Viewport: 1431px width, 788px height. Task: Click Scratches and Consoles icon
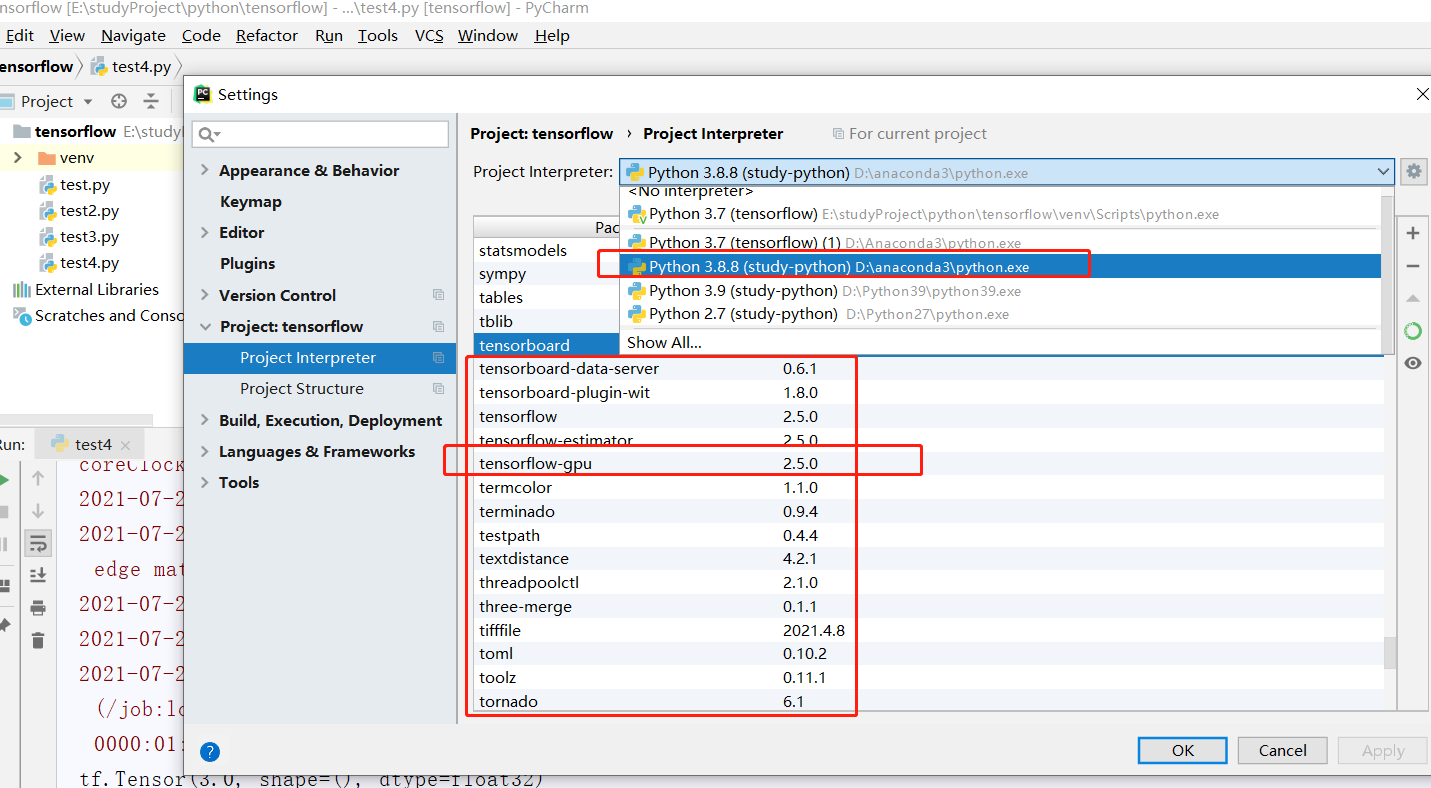pyautogui.click(x=21, y=315)
